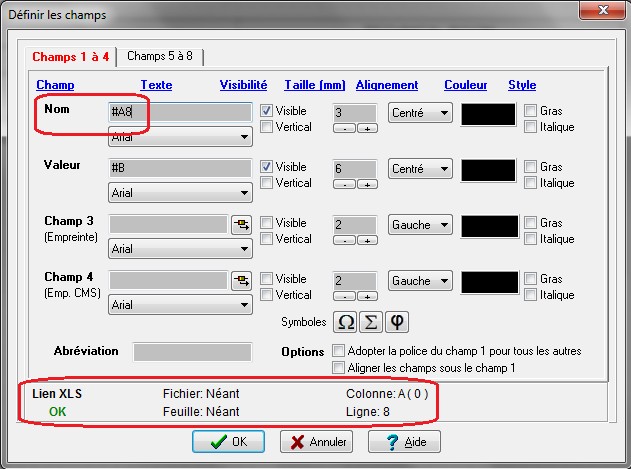
Task: Click the Champ 4 CMS footprint picker icon
Action: coord(241,281)
